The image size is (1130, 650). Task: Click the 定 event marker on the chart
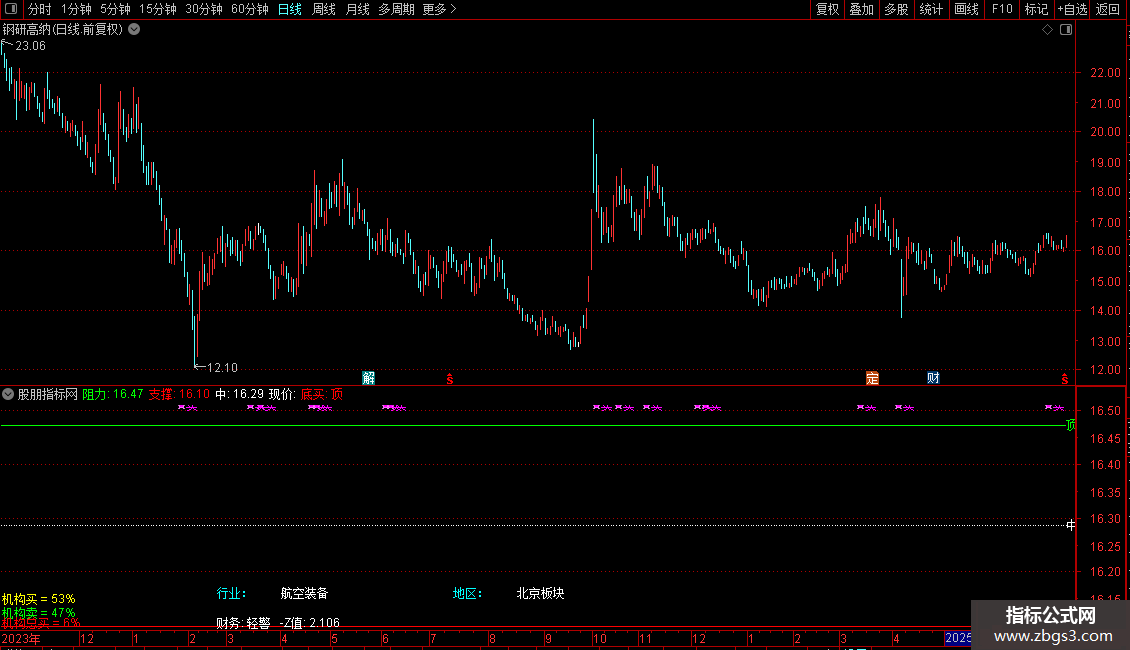pos(872,378)
